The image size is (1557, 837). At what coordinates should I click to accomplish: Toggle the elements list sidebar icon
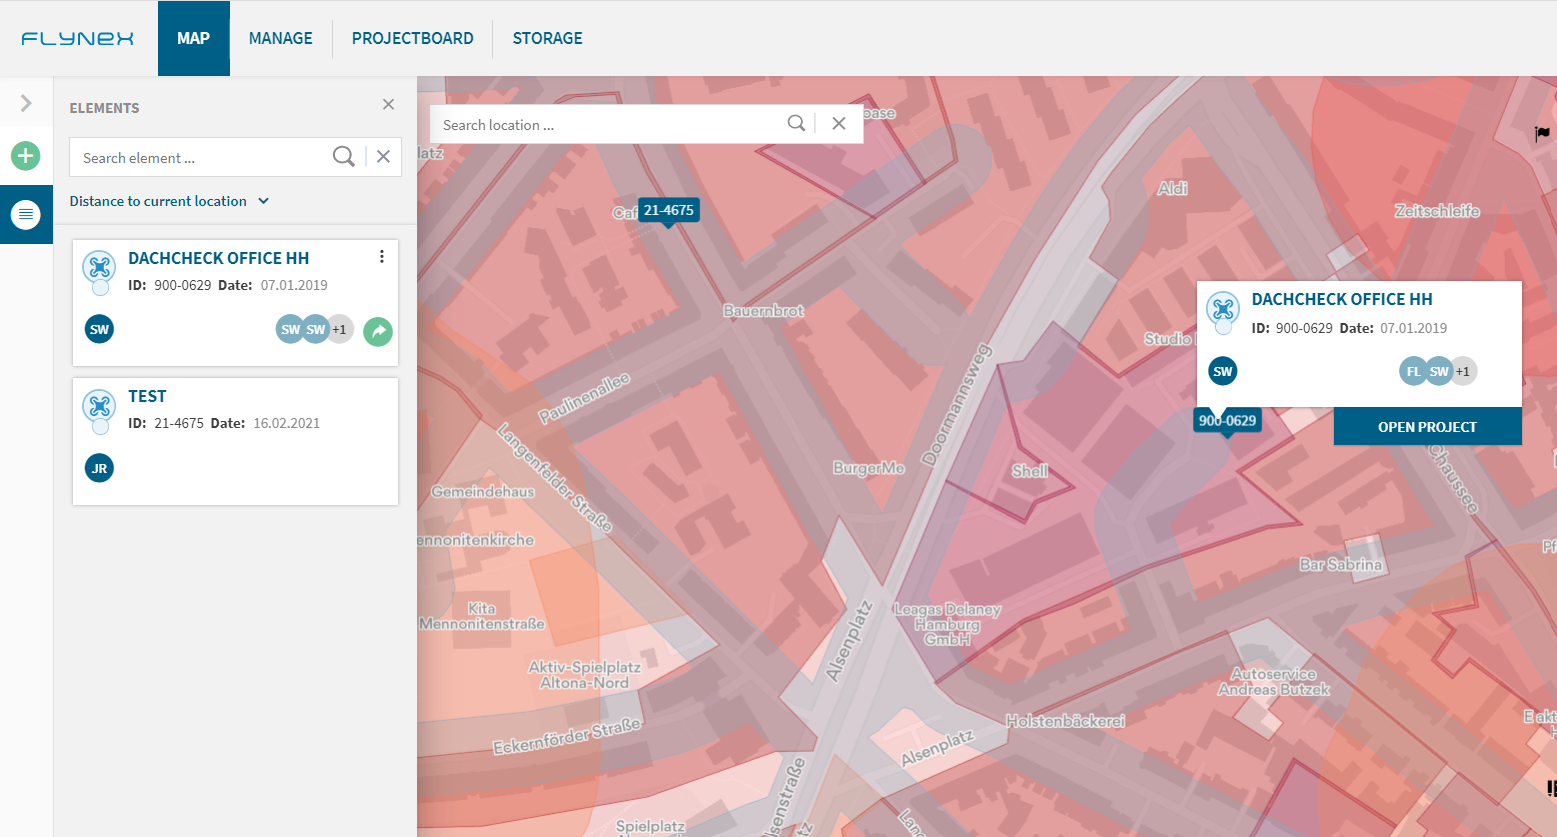click(x=26, y=214)
